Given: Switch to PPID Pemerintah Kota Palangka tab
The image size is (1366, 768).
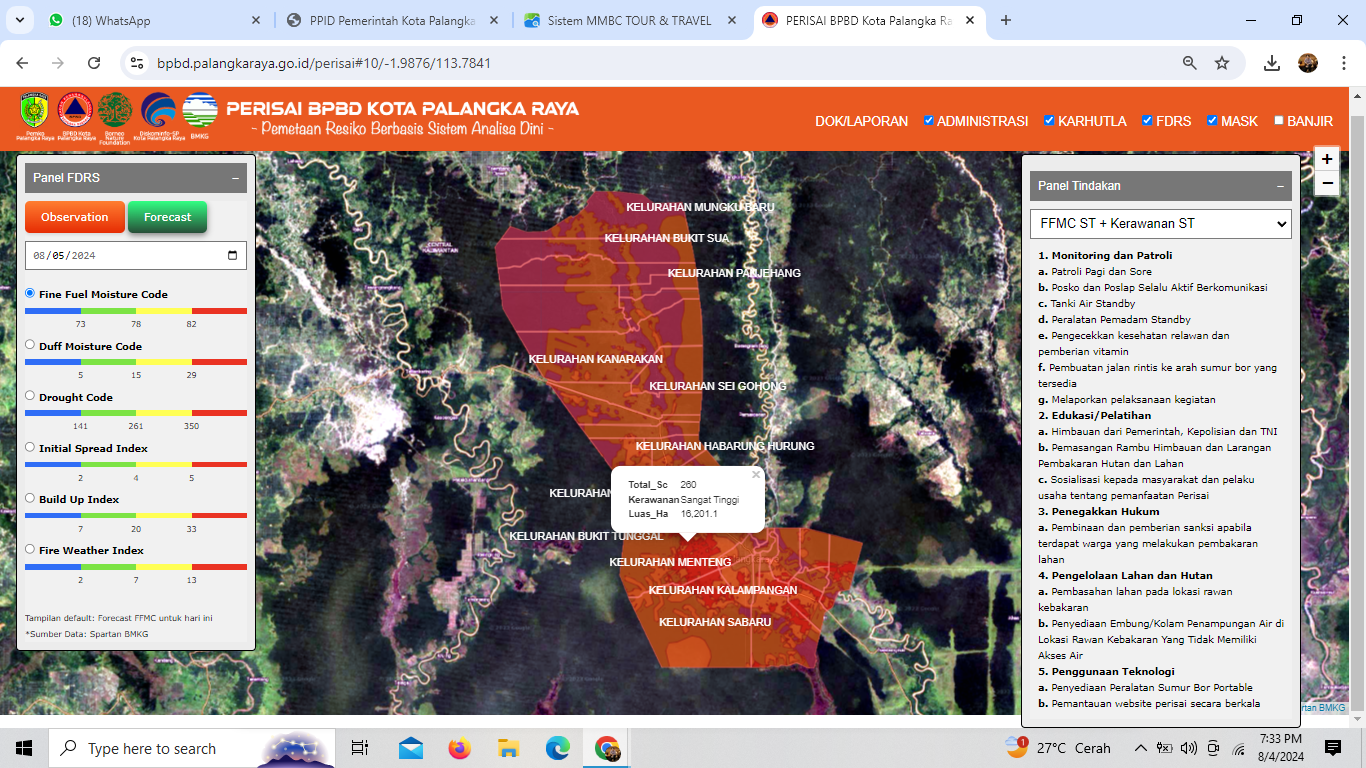Looking at the screenshot, I should (392, 20).
